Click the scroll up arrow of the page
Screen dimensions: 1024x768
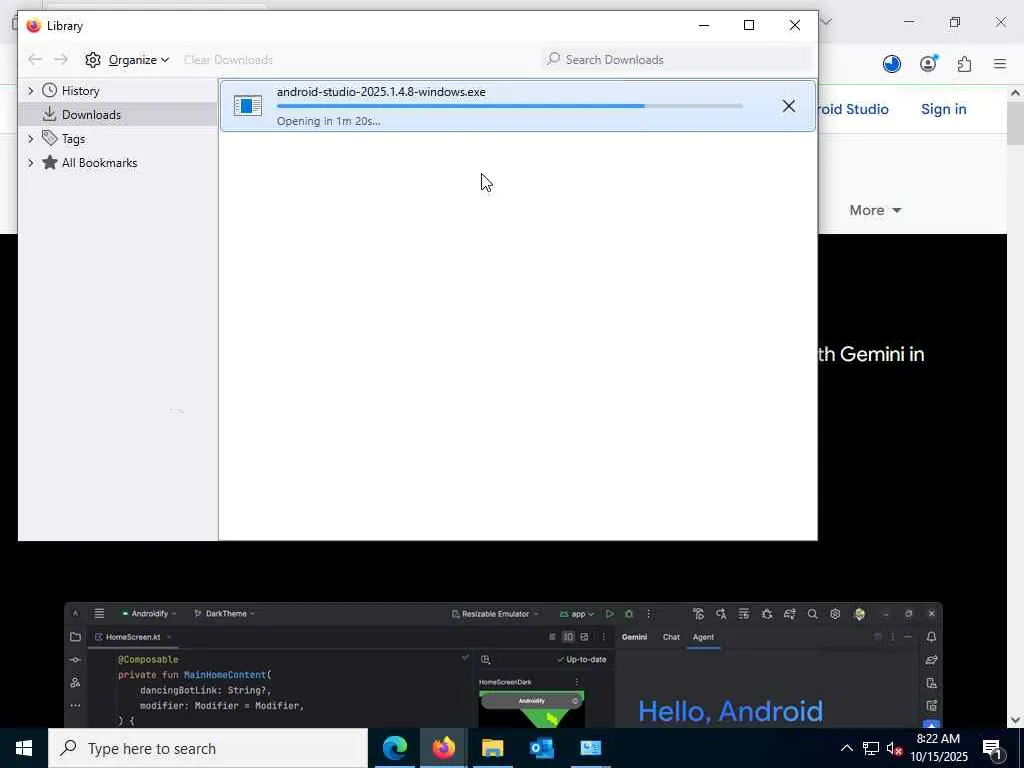(x=1015, y=93)
